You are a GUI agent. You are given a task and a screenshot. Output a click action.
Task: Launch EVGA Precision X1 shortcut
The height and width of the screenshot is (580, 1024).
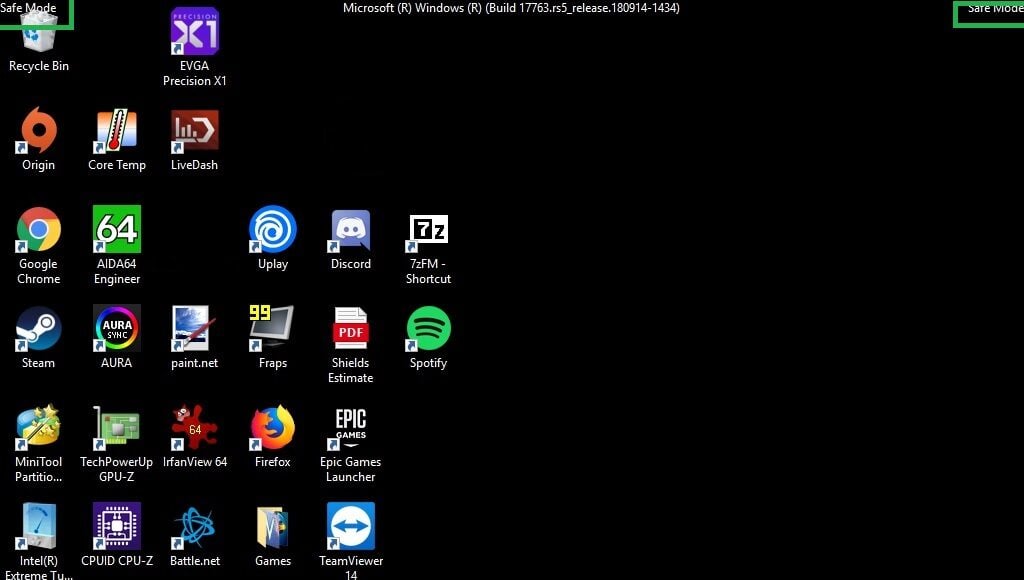[x=195, y=31]
